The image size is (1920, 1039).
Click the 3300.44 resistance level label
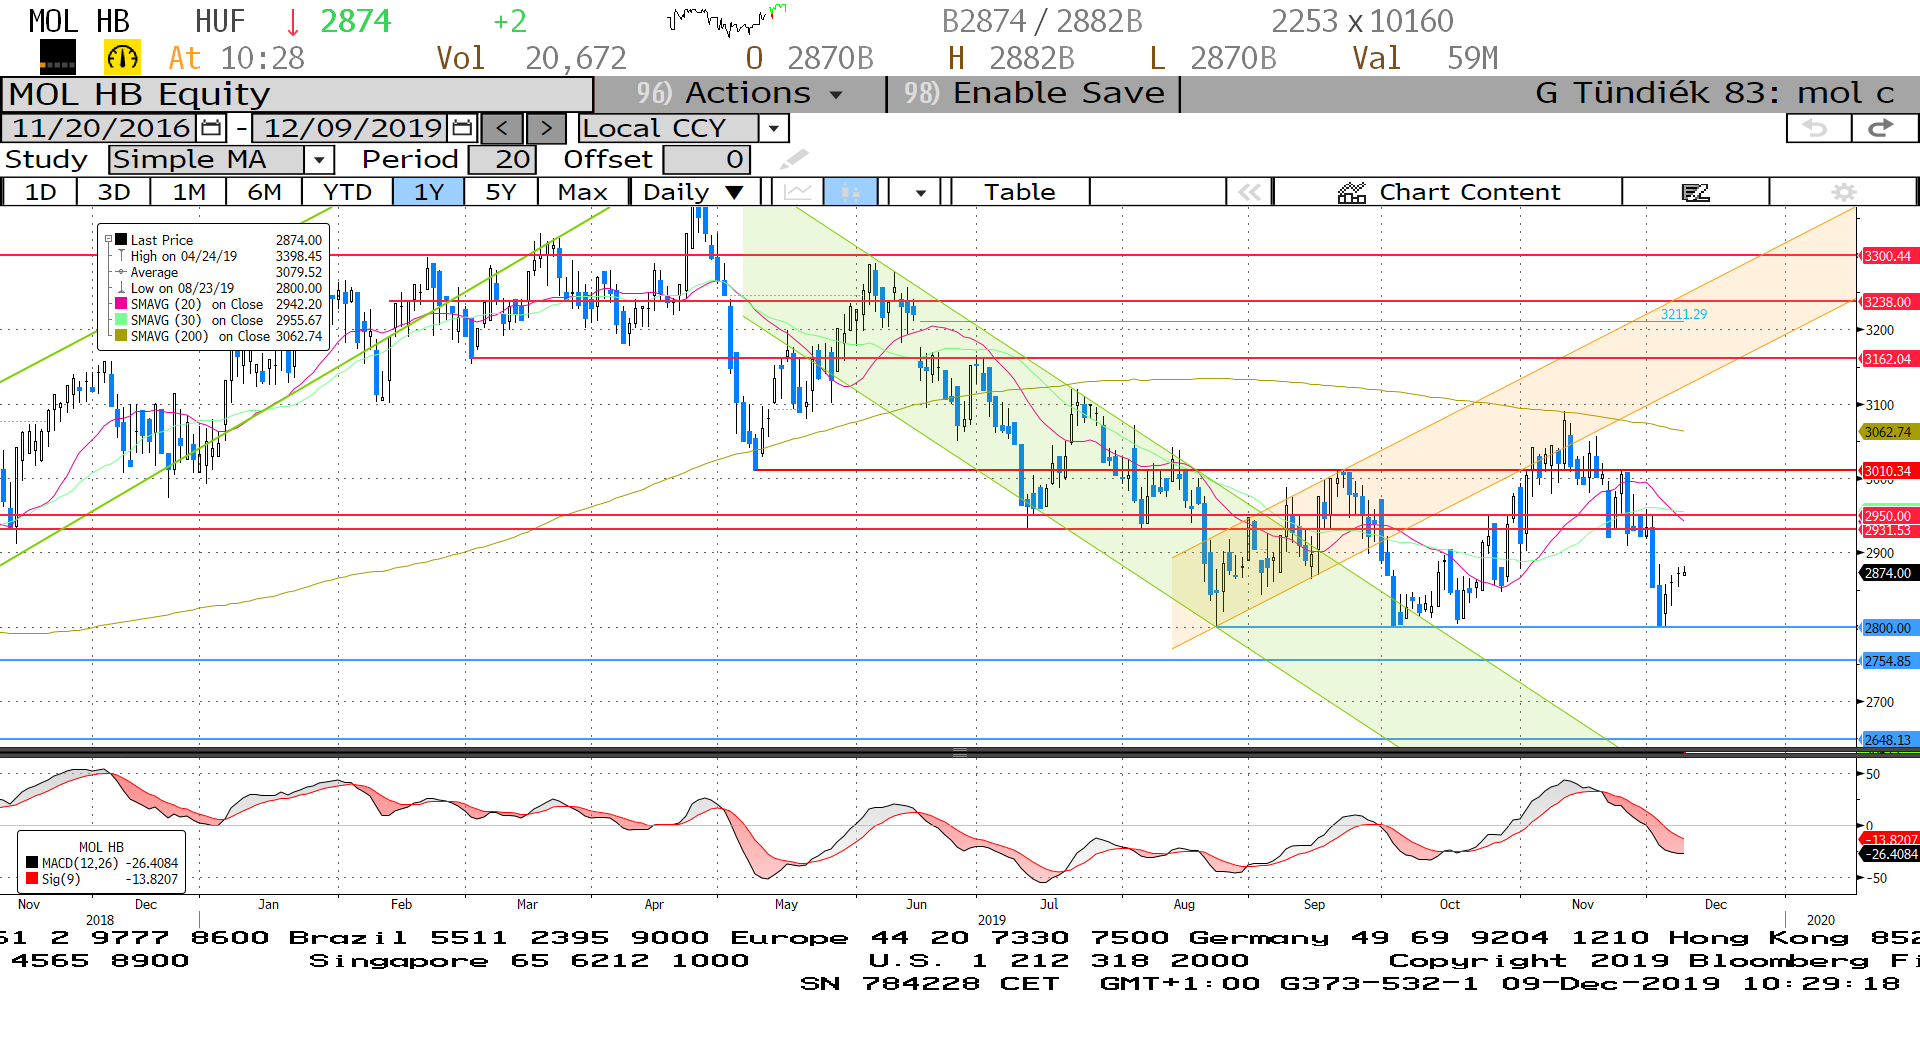click(1887, 256)
